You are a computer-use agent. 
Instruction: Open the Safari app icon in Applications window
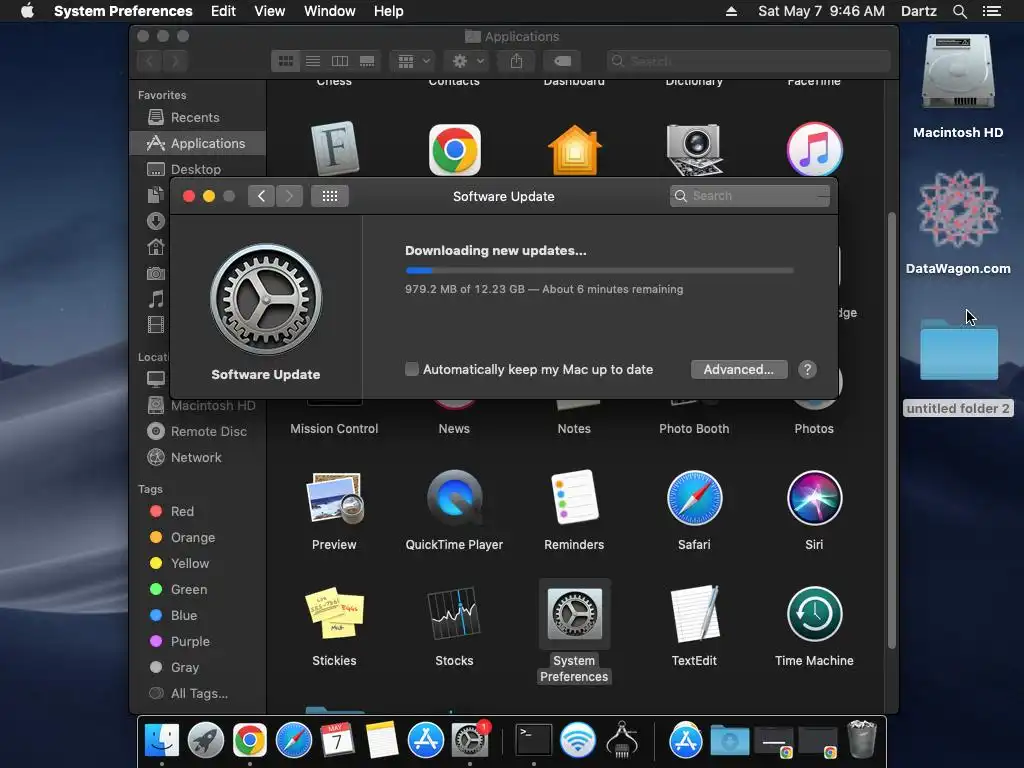(694, 498)
